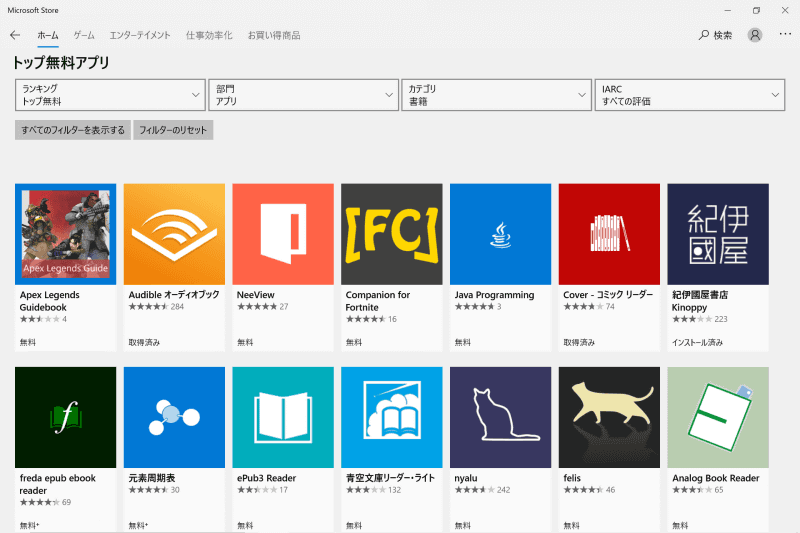
Task: Open the Kinokuniya Kinoppy app icon
Action: [x=718, y=234]
